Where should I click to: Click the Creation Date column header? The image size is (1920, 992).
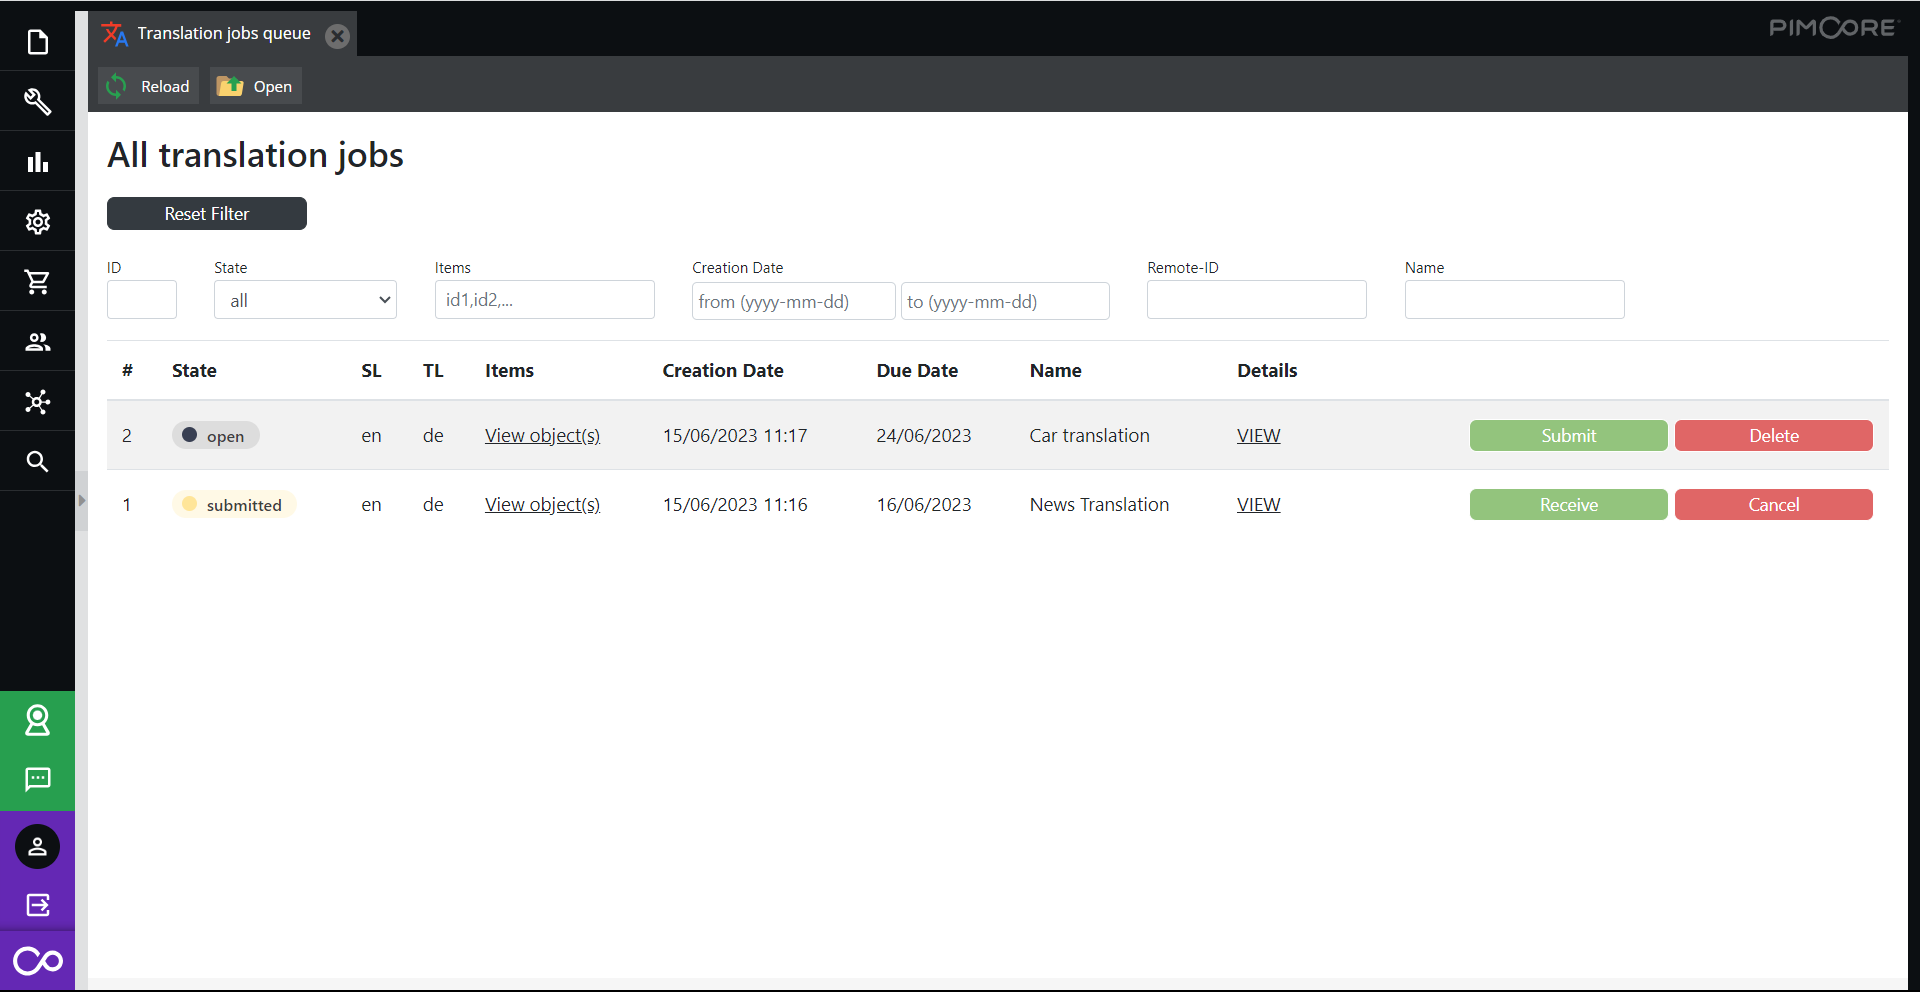(723, 370)
